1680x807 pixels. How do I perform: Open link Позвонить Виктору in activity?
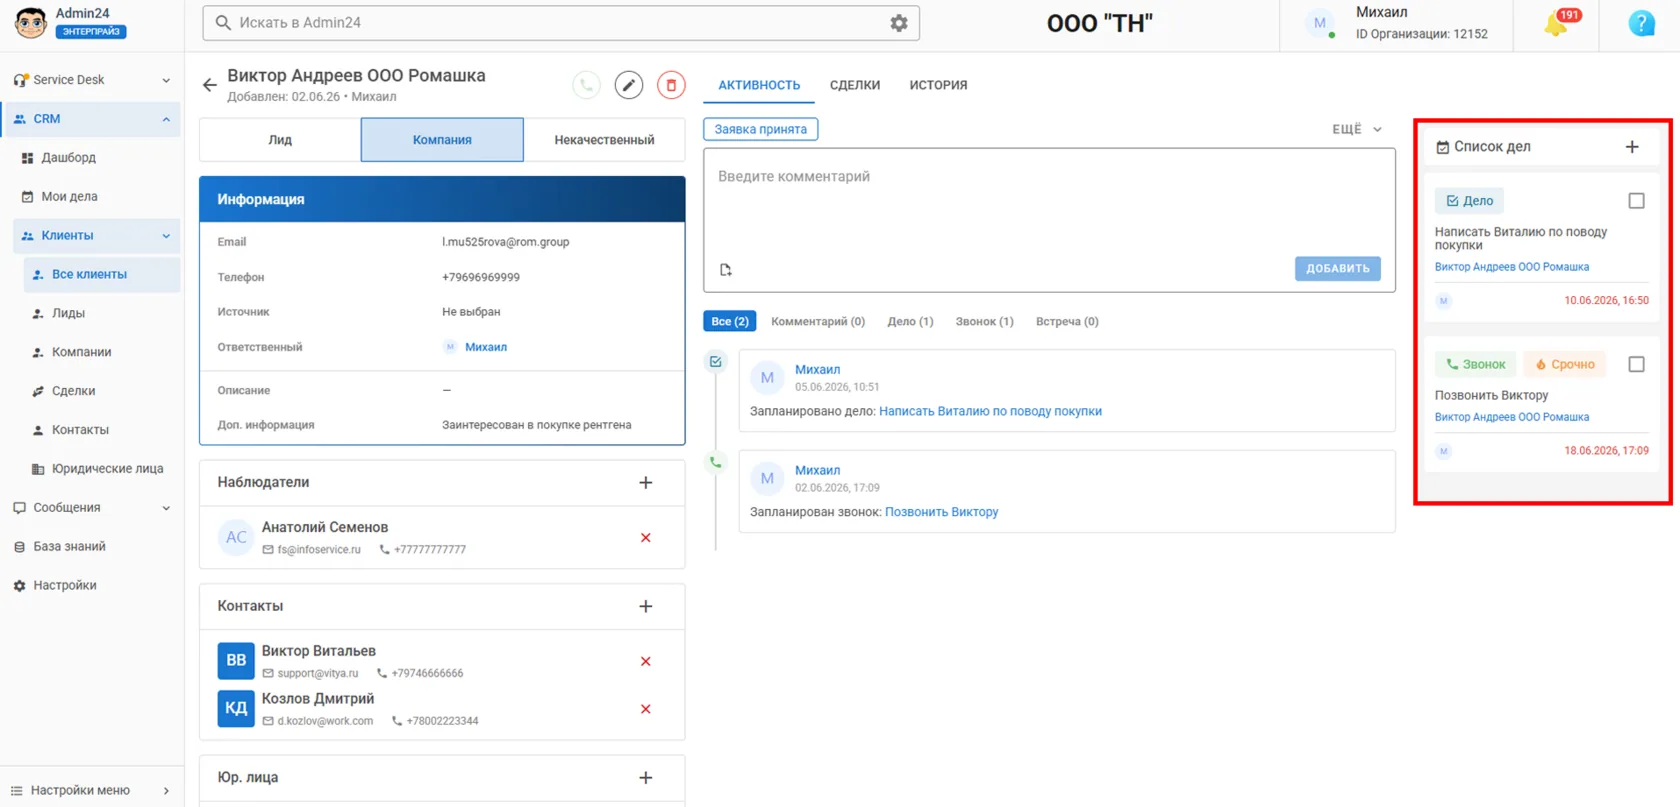(x=941, y=513)
